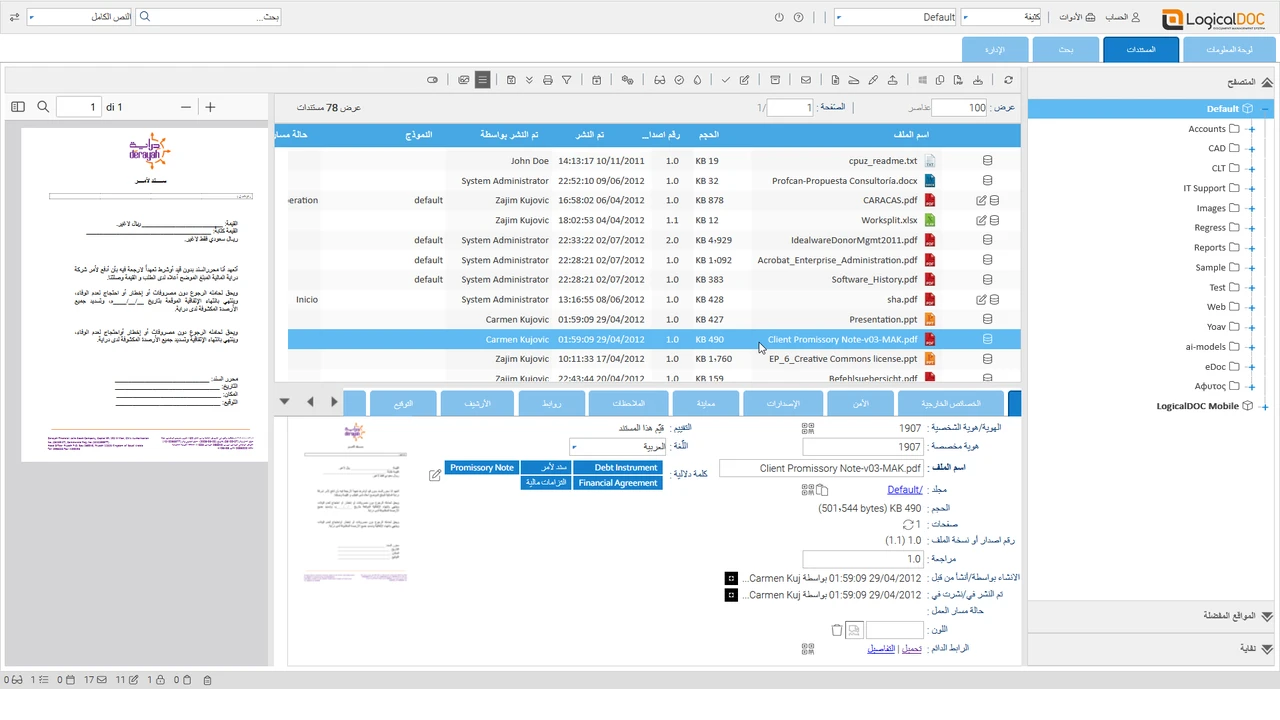Screen dimensions: 1280x720
Task: Click the تحميل permalink link
Action: click(x=911, y=649)
